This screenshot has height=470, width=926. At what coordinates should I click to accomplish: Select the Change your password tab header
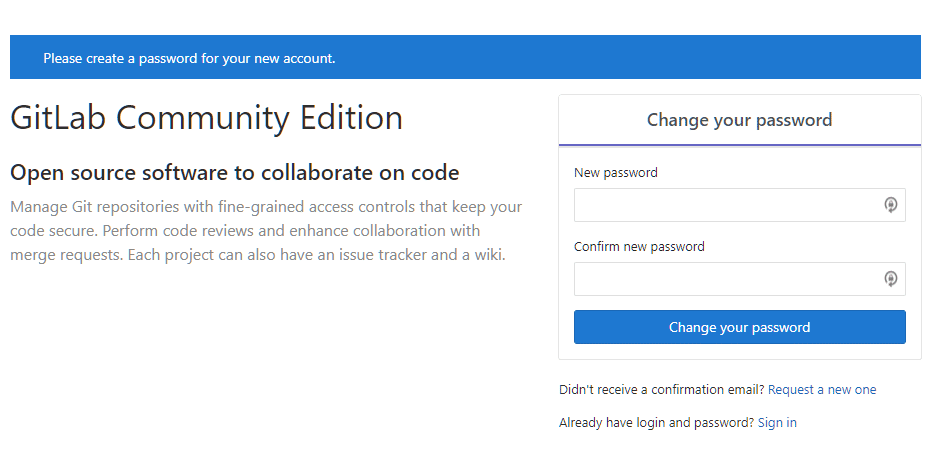739,120
